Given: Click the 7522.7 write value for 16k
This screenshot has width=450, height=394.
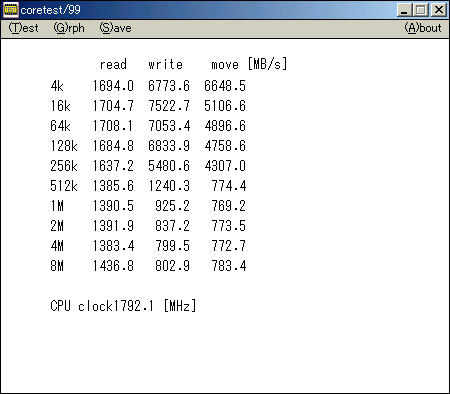Looking at the screenshot, I should [x=169, y=106].
